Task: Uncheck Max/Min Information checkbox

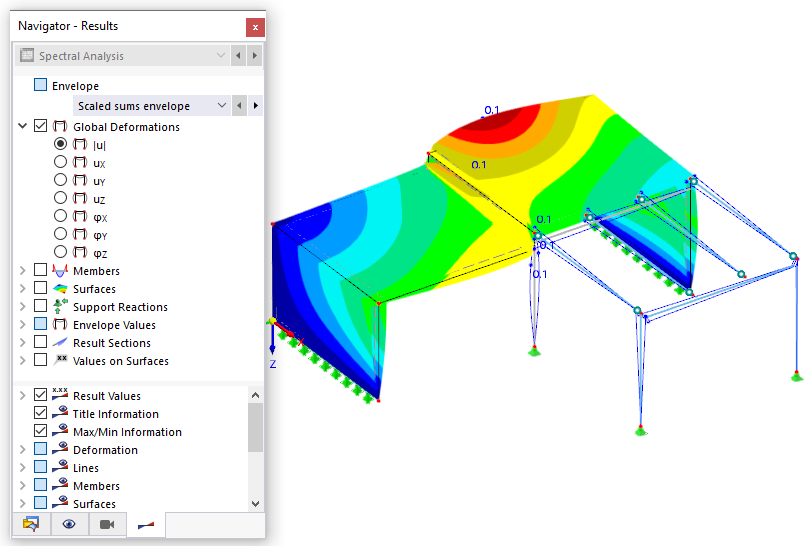Action: point(40,431)
